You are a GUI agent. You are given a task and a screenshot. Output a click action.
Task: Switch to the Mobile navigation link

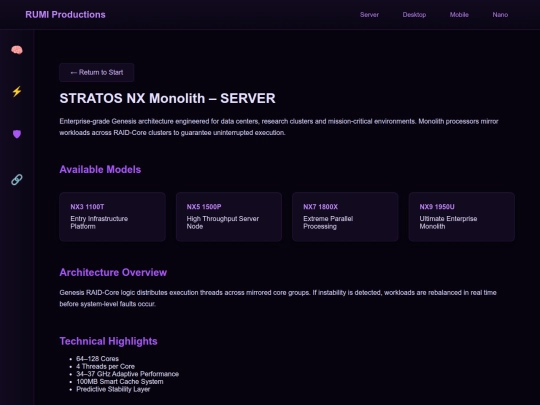click(459, 15)
